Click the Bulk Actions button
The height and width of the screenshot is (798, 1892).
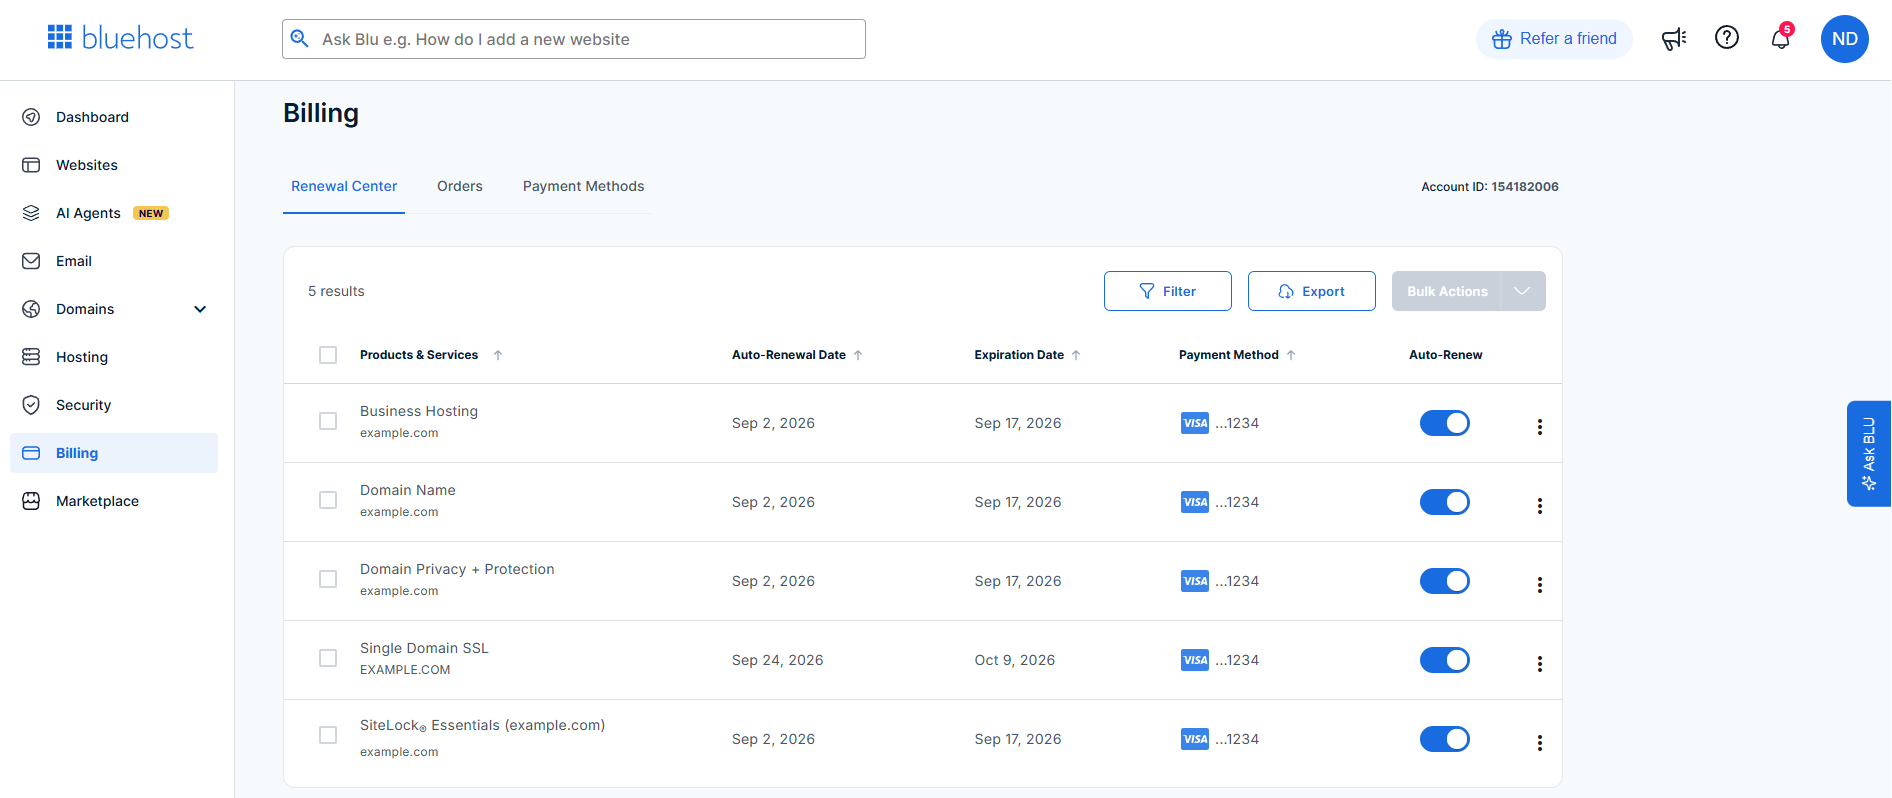point(1447,291)
